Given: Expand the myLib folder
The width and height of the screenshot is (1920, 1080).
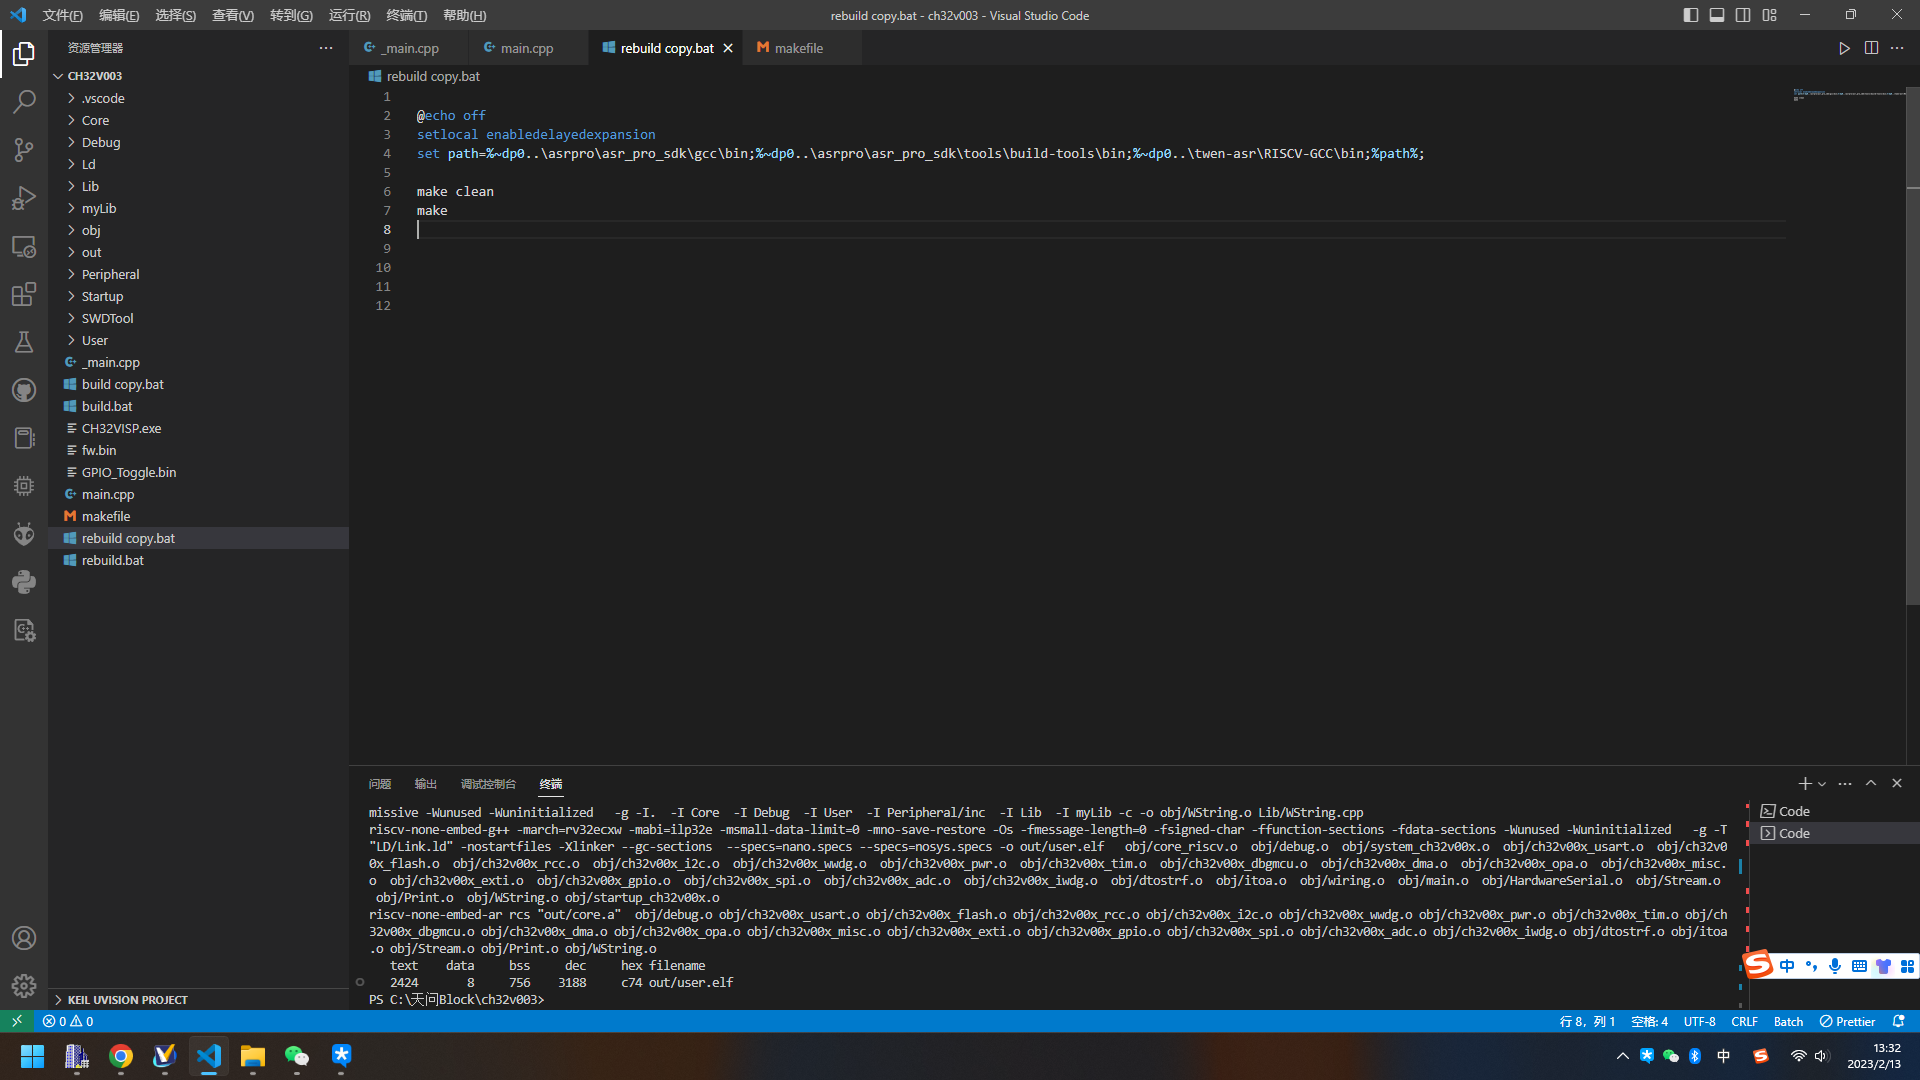Looking at the screenshot, I should coord(198,208).
